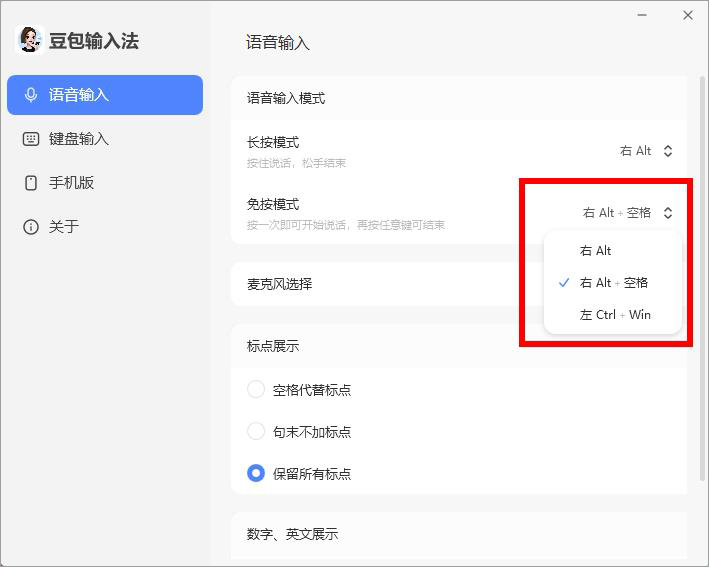Click the 麦克风选择 row

pyautogui.click(x=459, y=284)
